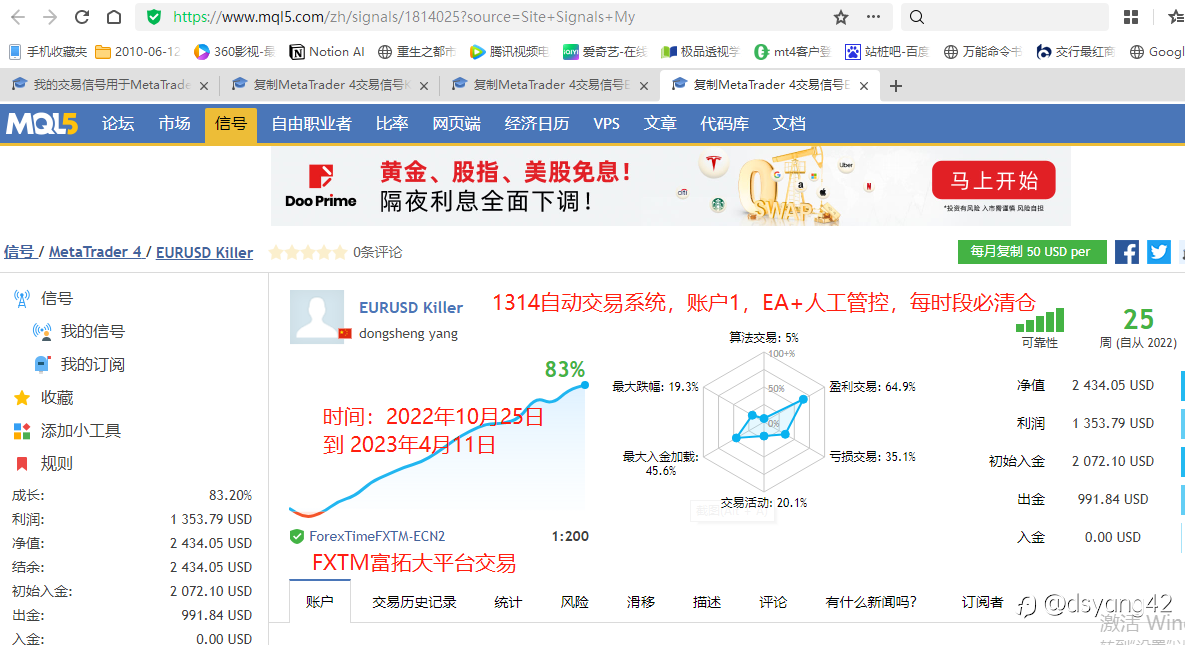1185x645 pixels.
Task: Open the 手机收藏夹 bookmark
Action: [x=48, y=51]
